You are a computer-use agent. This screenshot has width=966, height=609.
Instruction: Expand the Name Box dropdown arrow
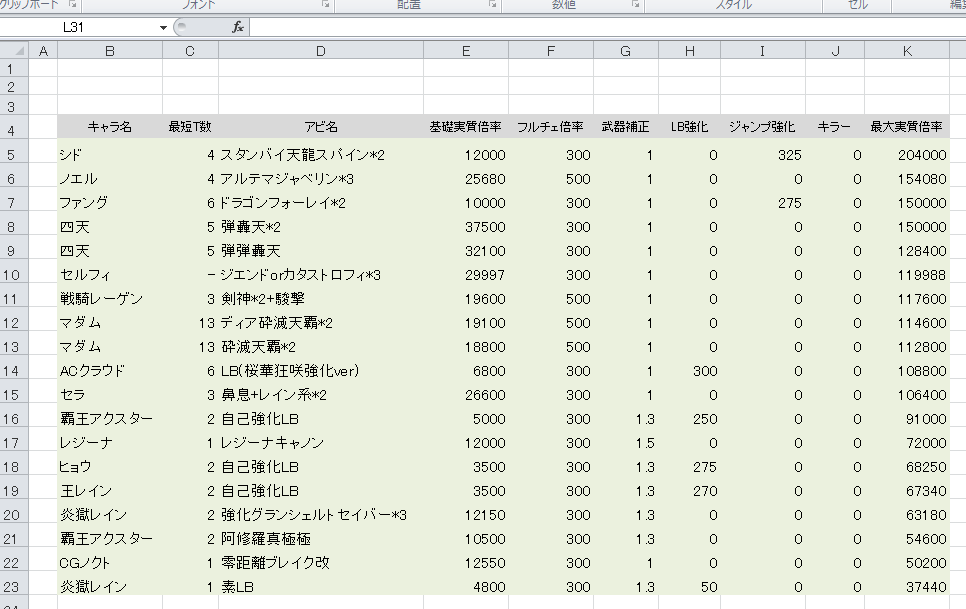coord(163,28)
